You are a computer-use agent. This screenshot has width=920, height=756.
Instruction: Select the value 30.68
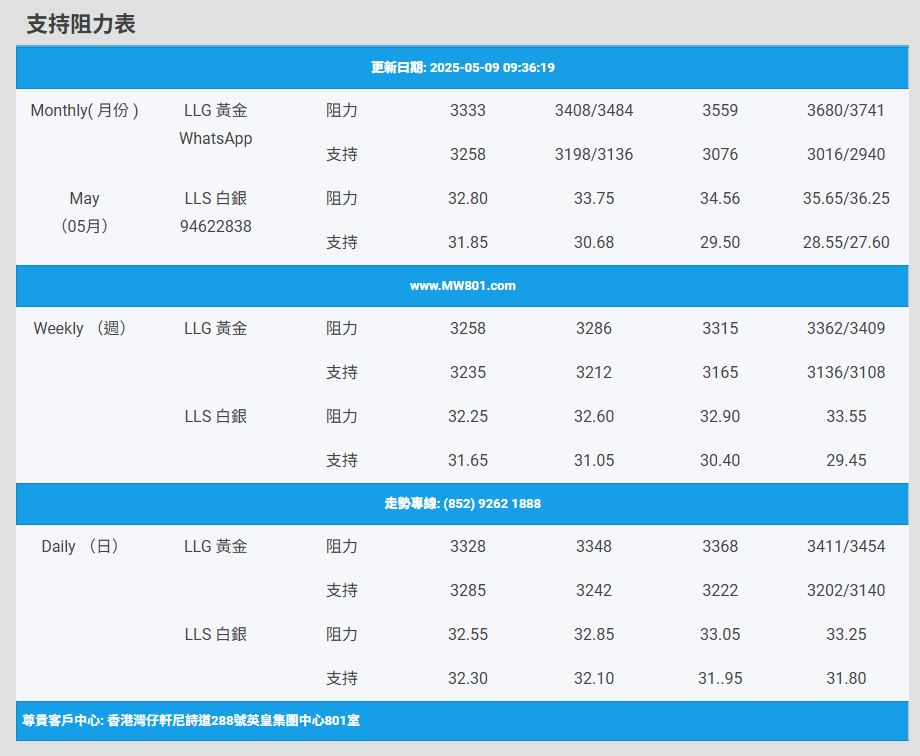tap(594, 242)
